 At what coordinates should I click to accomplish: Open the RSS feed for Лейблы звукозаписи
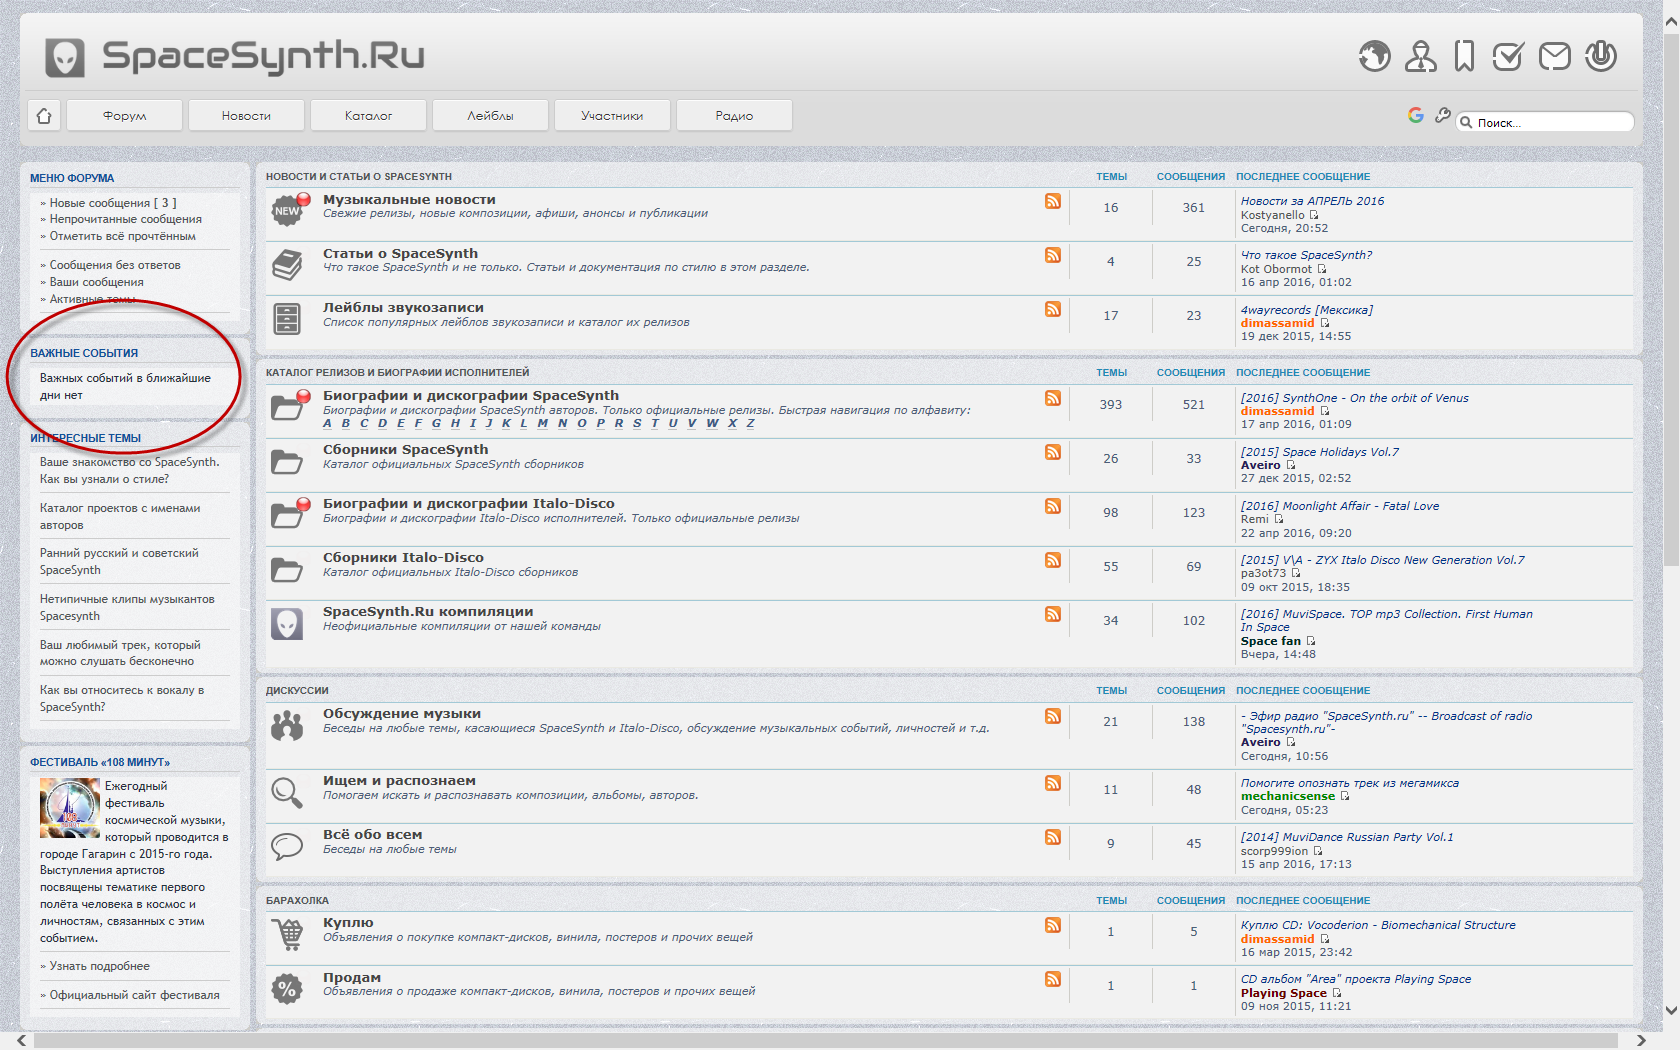point(1053,309)
